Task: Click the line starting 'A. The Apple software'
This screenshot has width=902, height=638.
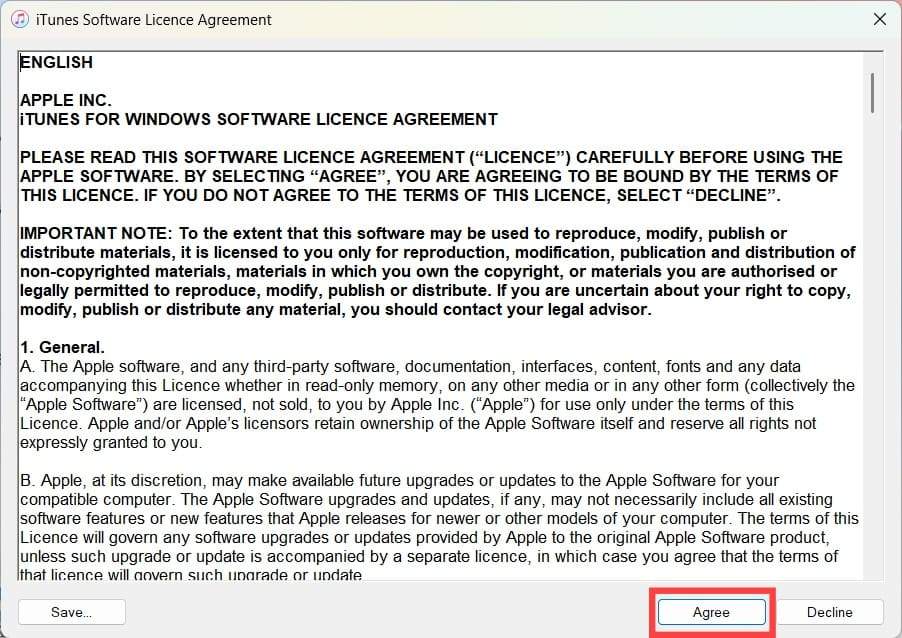Action: (410, 366)
